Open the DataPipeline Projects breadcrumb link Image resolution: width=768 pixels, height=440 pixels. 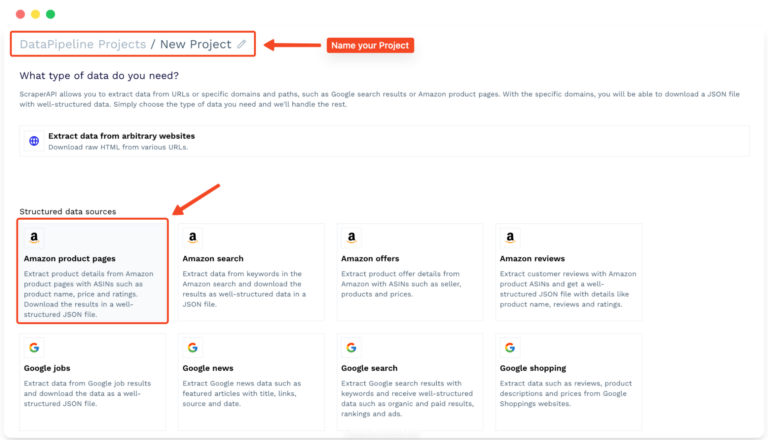tap(82, 44)
